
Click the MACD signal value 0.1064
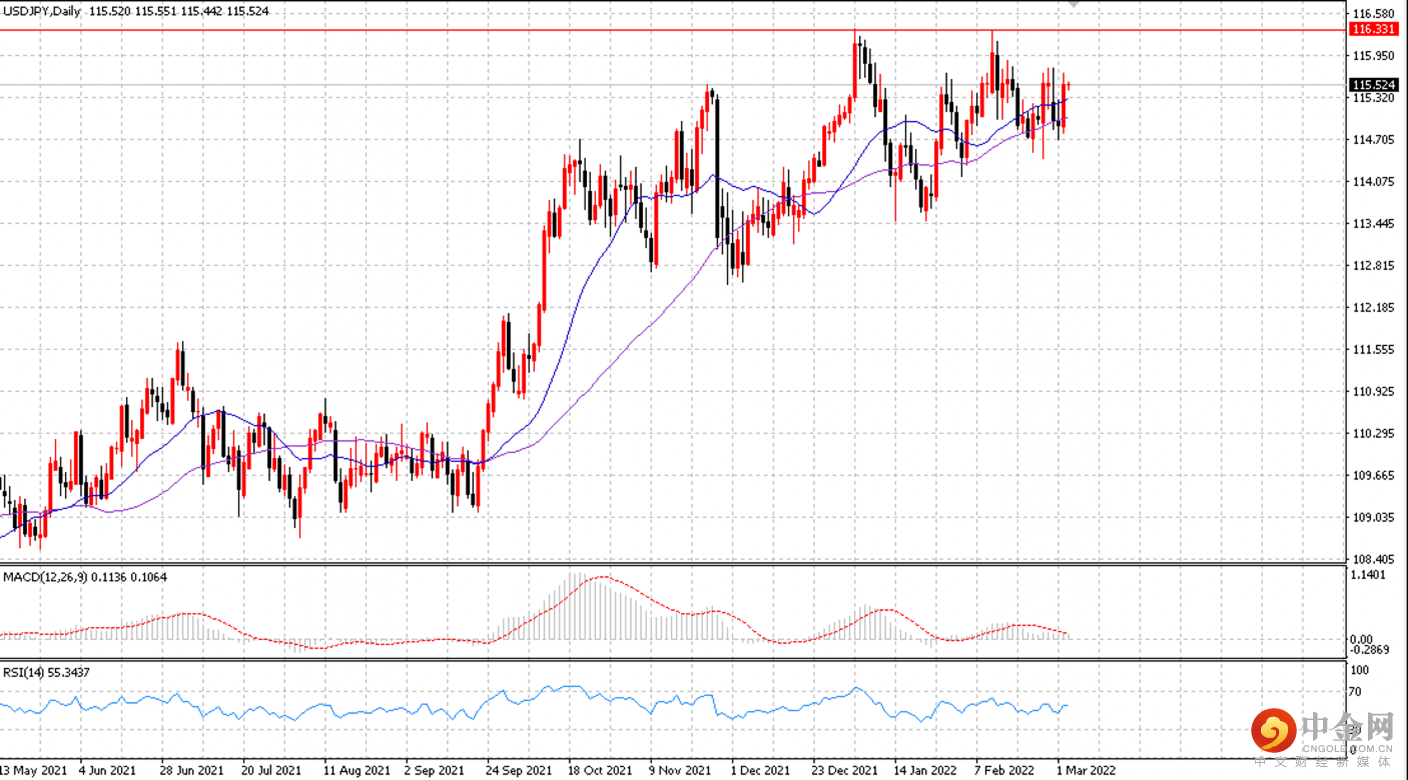(148, 578)
